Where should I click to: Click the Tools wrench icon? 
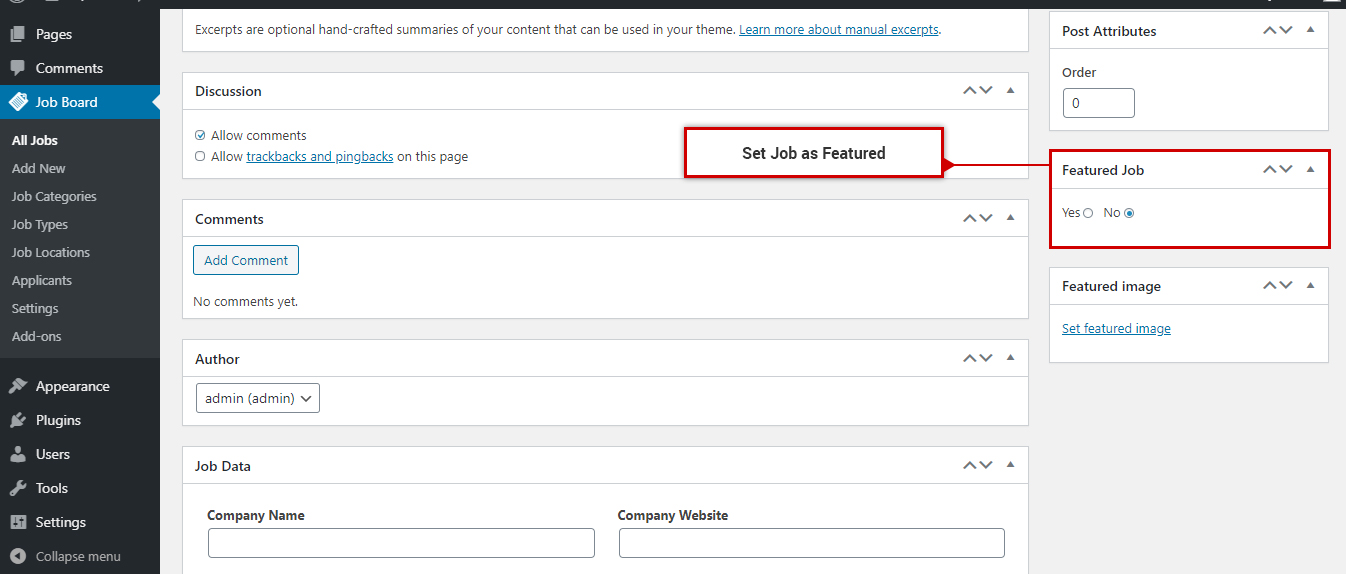click(18, 488)
